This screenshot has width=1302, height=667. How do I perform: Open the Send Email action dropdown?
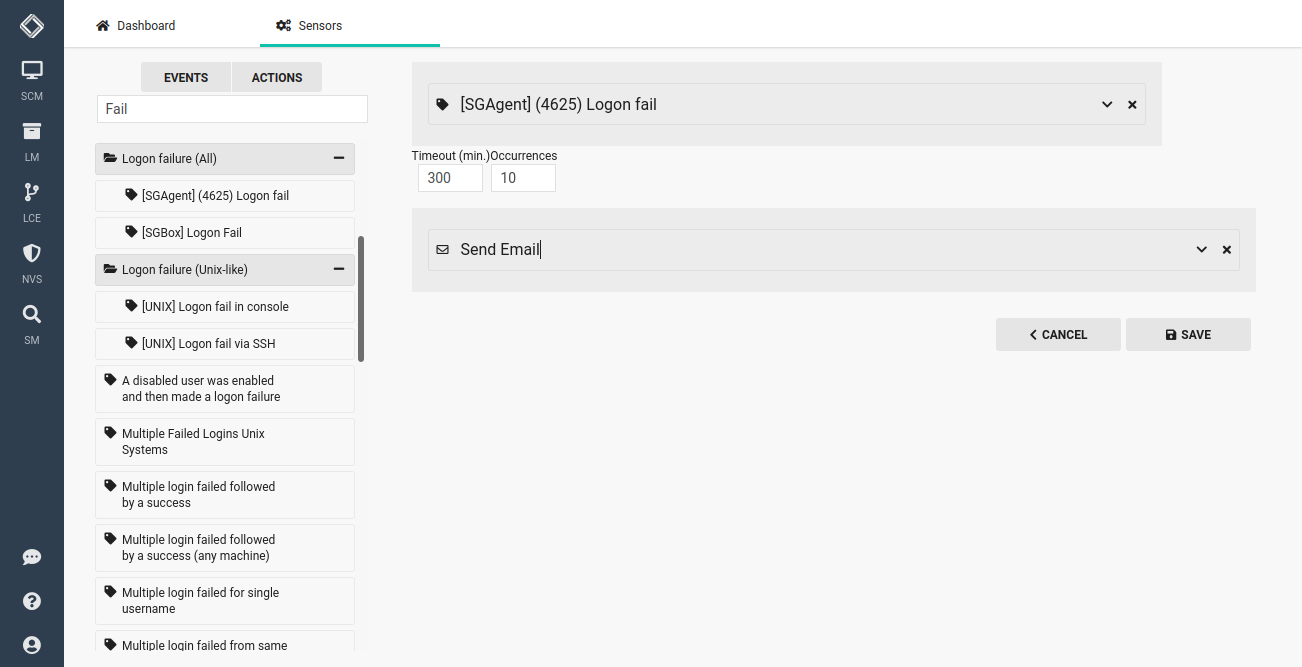tap(1201, 249)
